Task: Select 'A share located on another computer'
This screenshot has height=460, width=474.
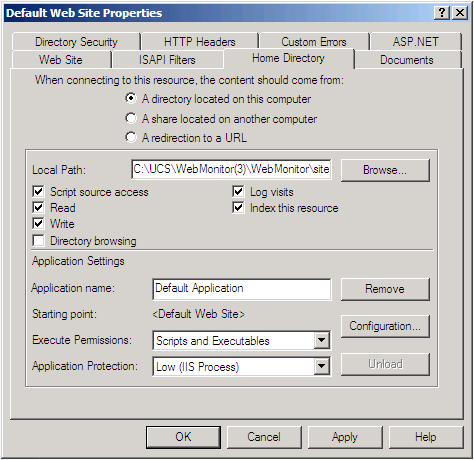Action: 131,118
